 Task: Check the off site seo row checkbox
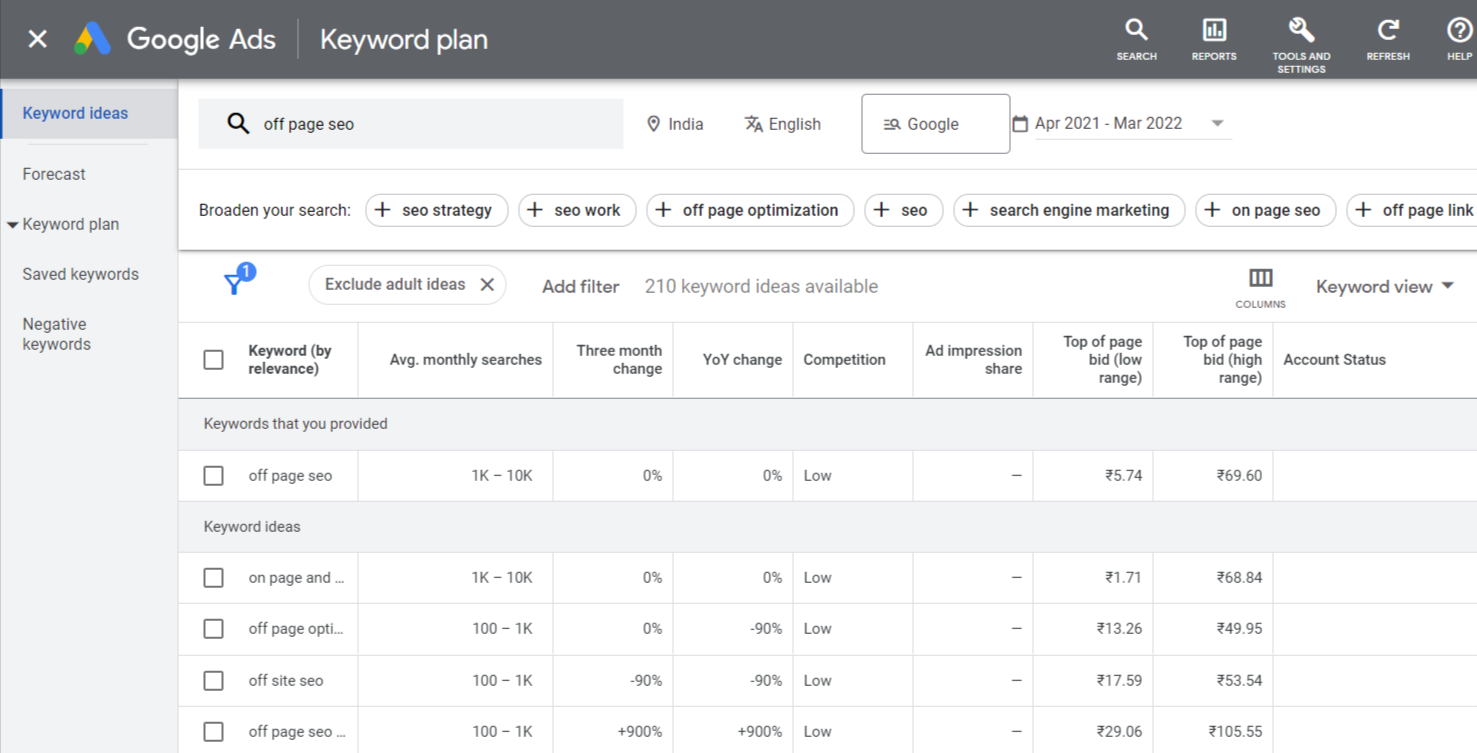pyautogui.click(x=214, y=681)
